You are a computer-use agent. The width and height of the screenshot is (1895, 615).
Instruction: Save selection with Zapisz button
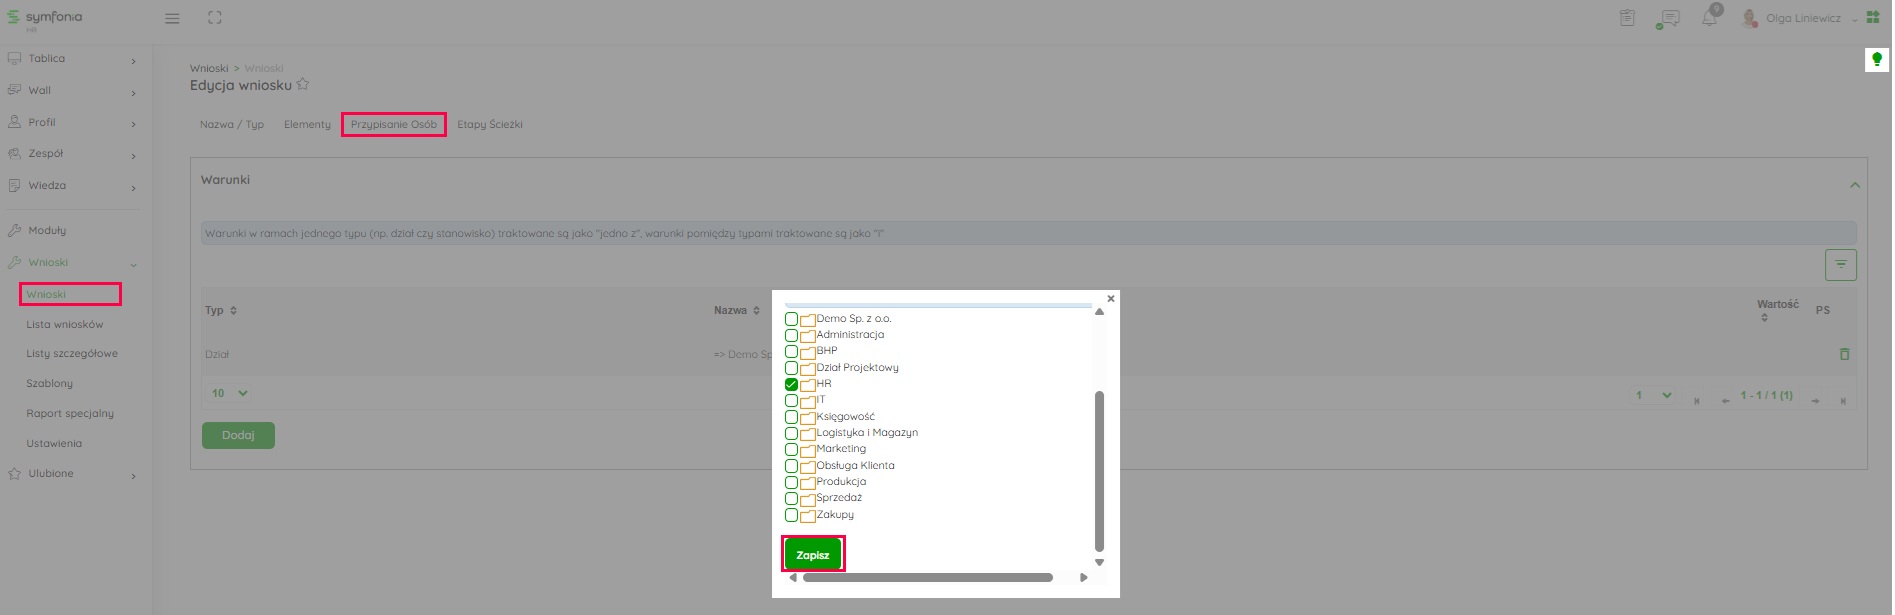point(812,555)
